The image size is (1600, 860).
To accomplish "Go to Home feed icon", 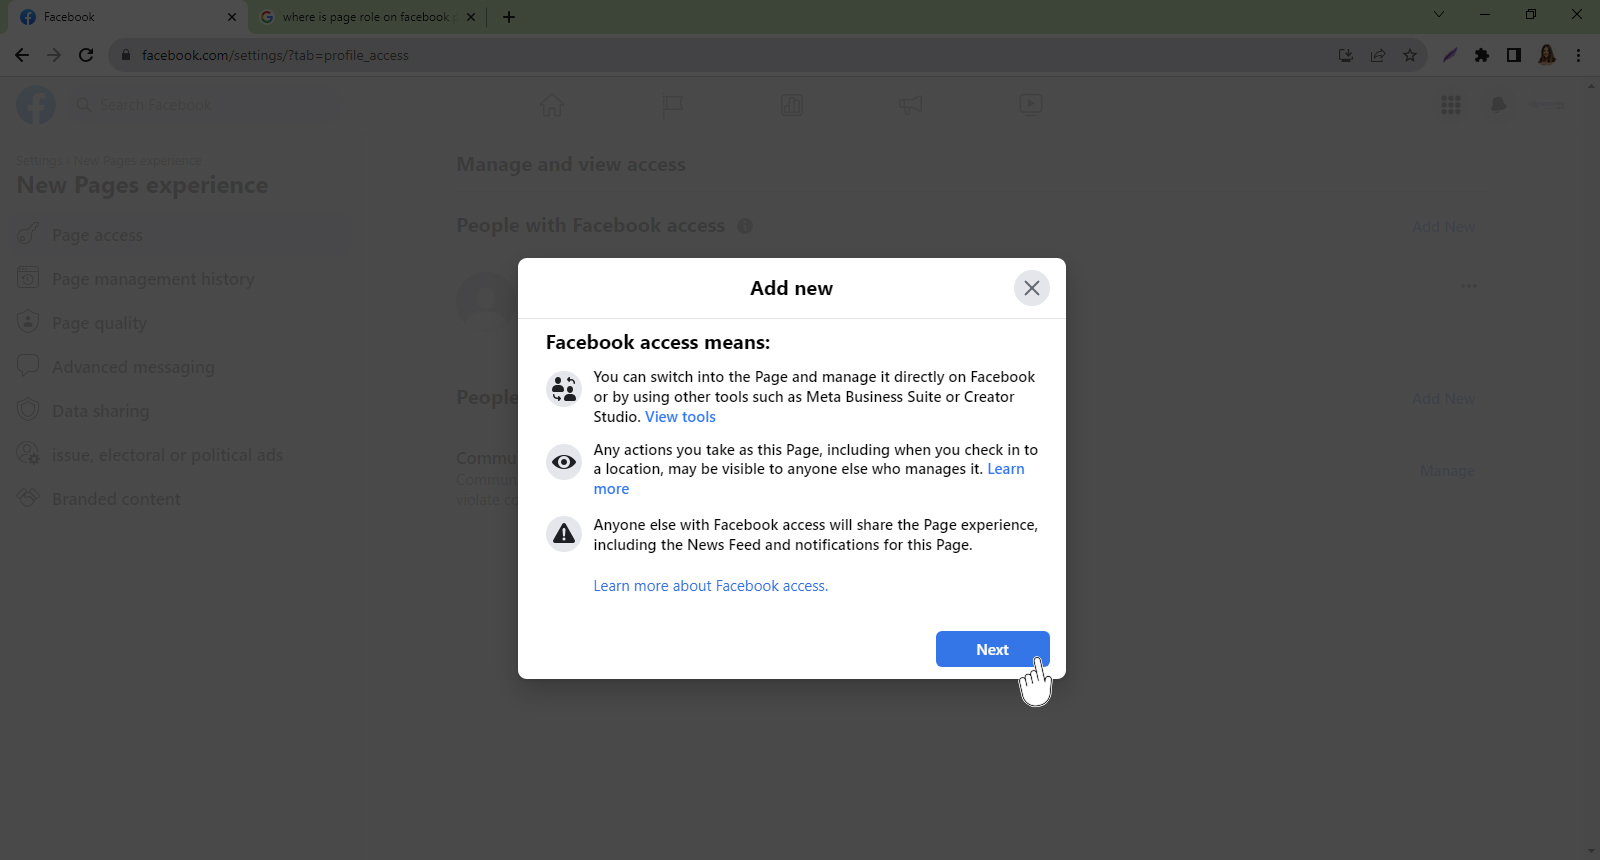I will 552,105.
